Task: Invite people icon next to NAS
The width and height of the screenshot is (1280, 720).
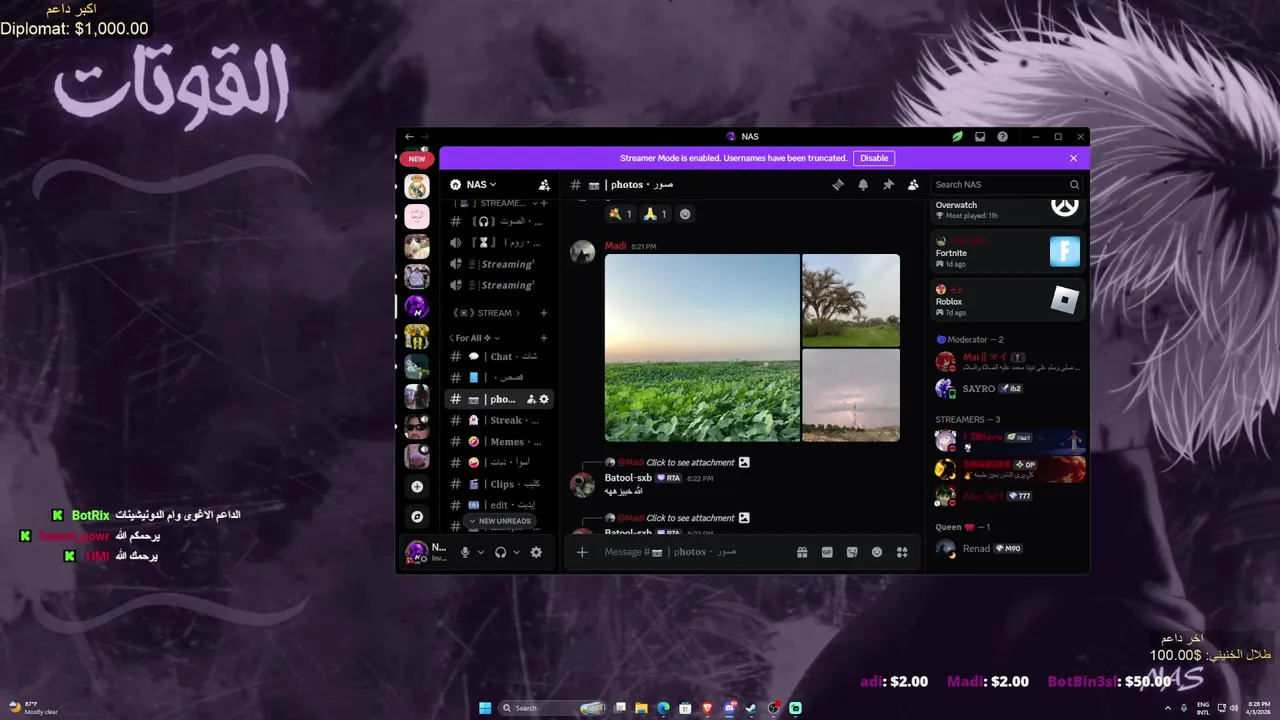Action: click(544, 185)
